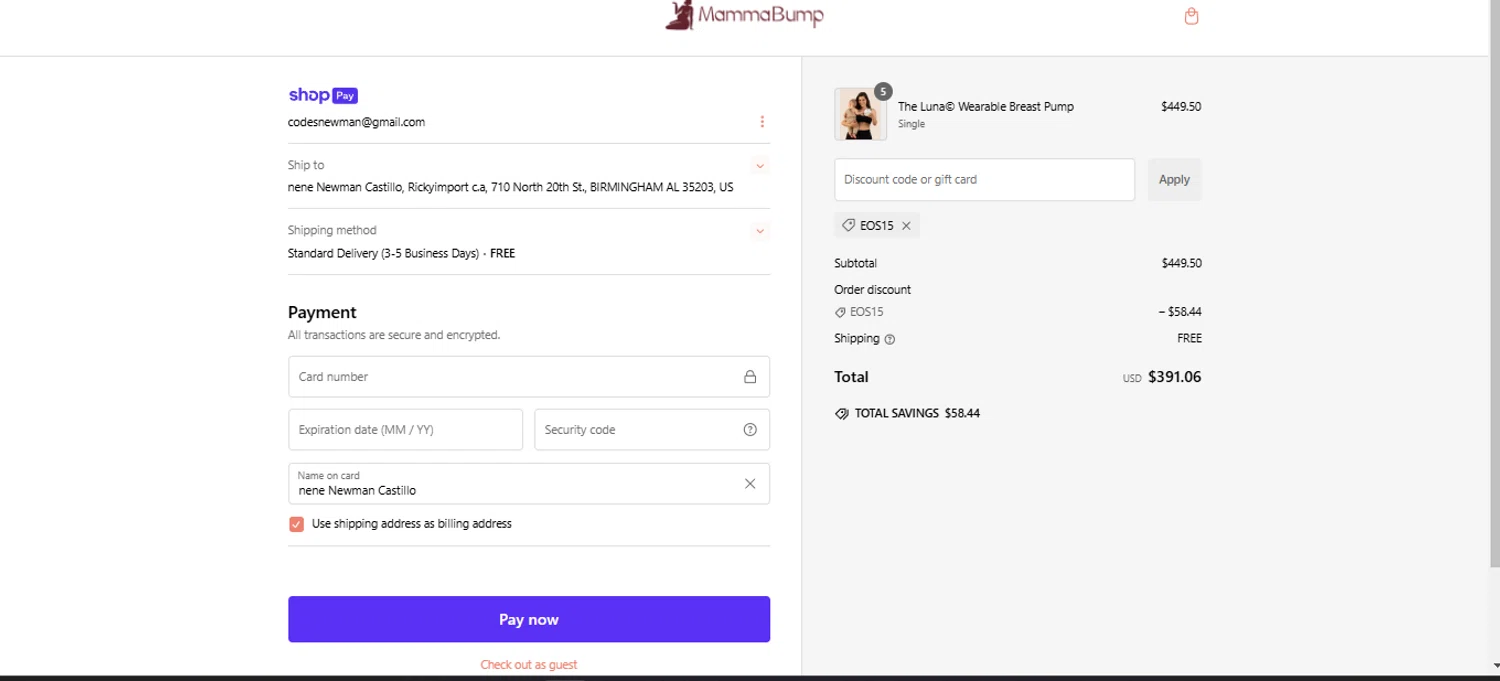Click the Subtotal $449.50 value
This screenshot has width=1500, height=681.
click(1181, 263)
